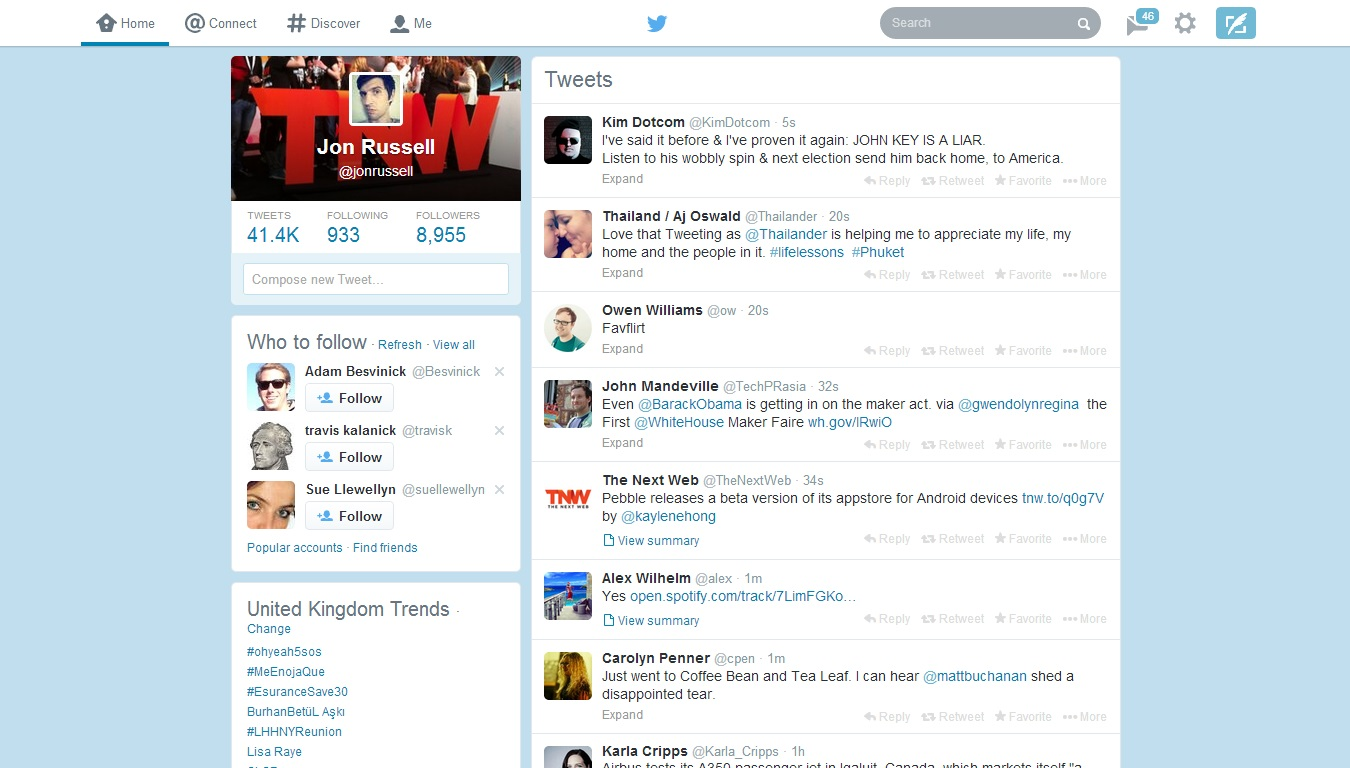This screenshot has height=768, width=1350.
Task: Expand the Thailand / Aj Oswald tweet
Action: click(x=622, y=273)
